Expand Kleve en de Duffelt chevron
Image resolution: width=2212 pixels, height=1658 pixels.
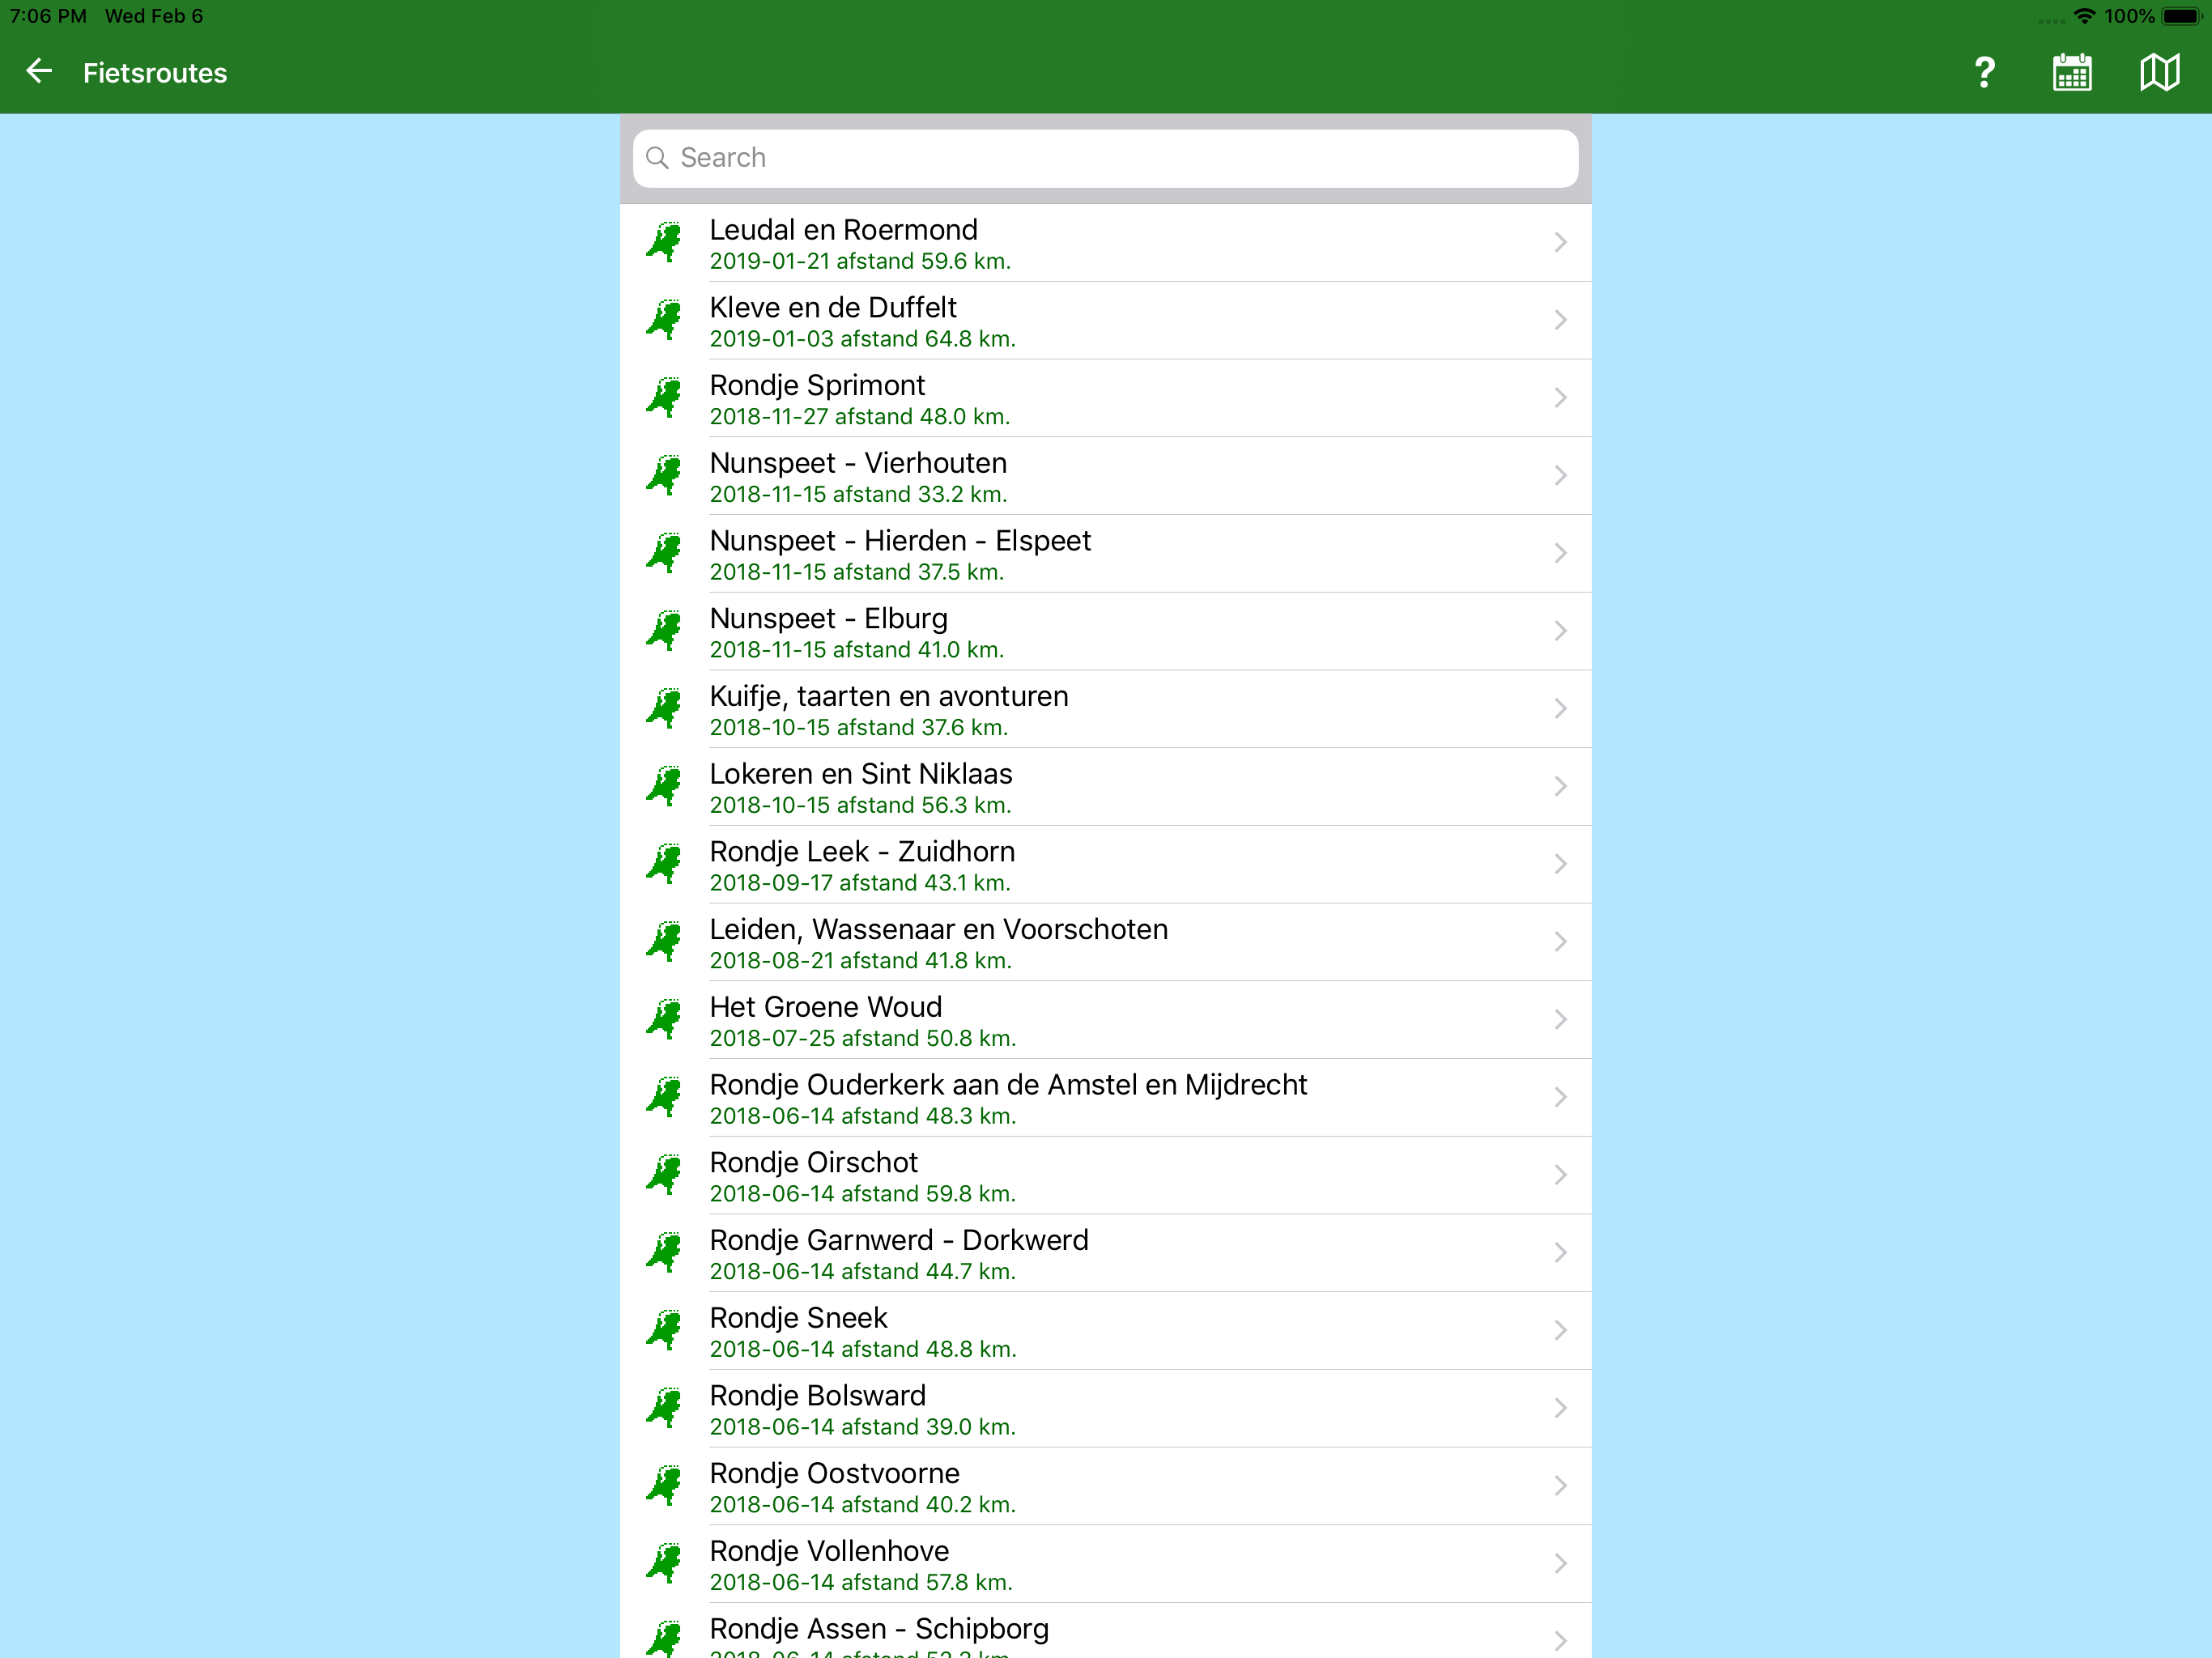tap(1559, 320)
